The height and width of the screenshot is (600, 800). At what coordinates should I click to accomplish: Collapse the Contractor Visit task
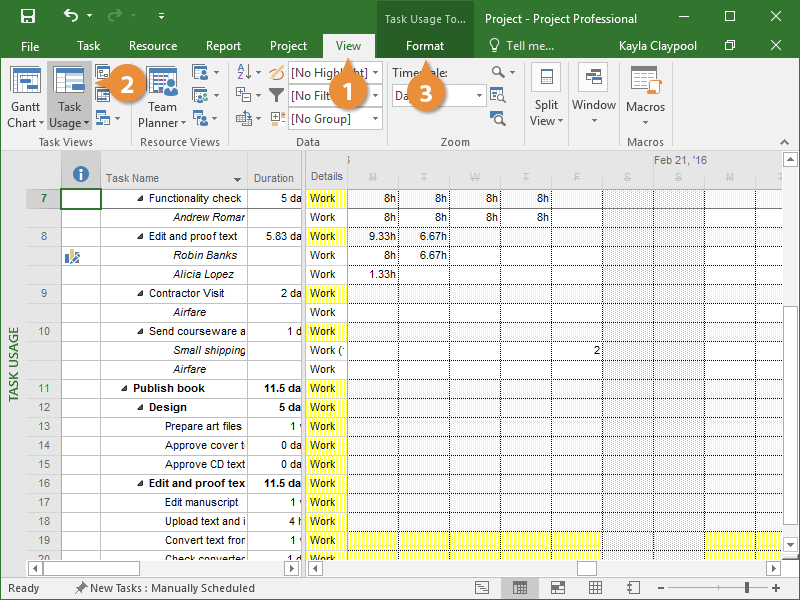pyautogui.click(x=140, y=294)
